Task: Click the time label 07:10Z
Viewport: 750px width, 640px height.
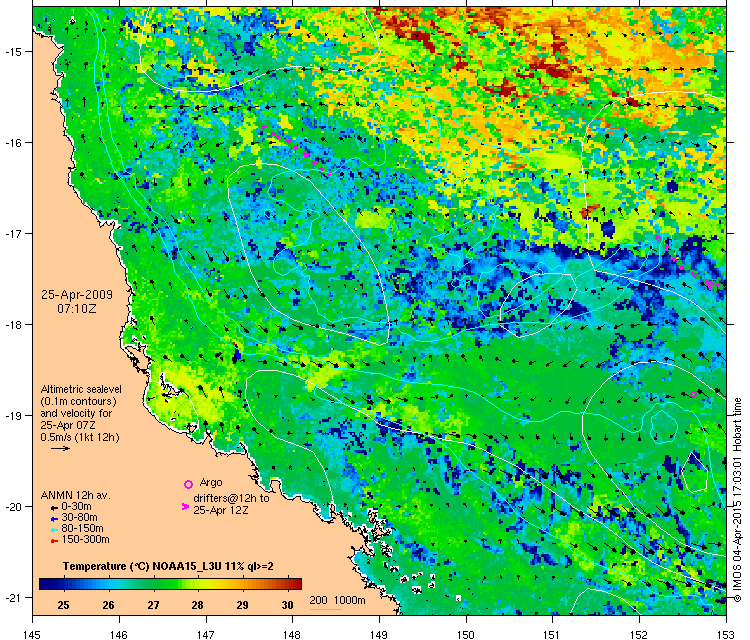Action: pos(77,309)
